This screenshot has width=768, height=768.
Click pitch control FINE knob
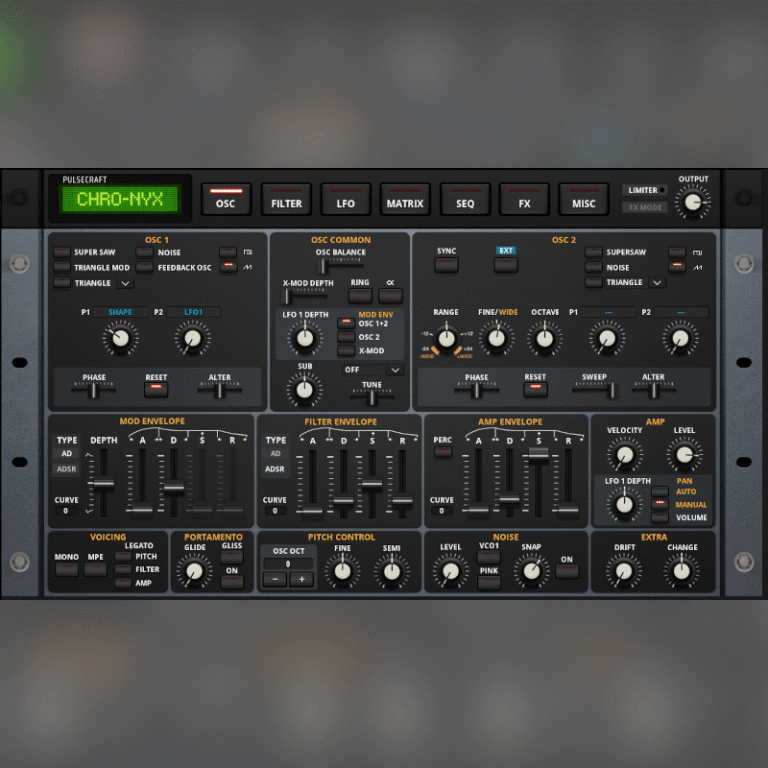click(x=342, y=571)
